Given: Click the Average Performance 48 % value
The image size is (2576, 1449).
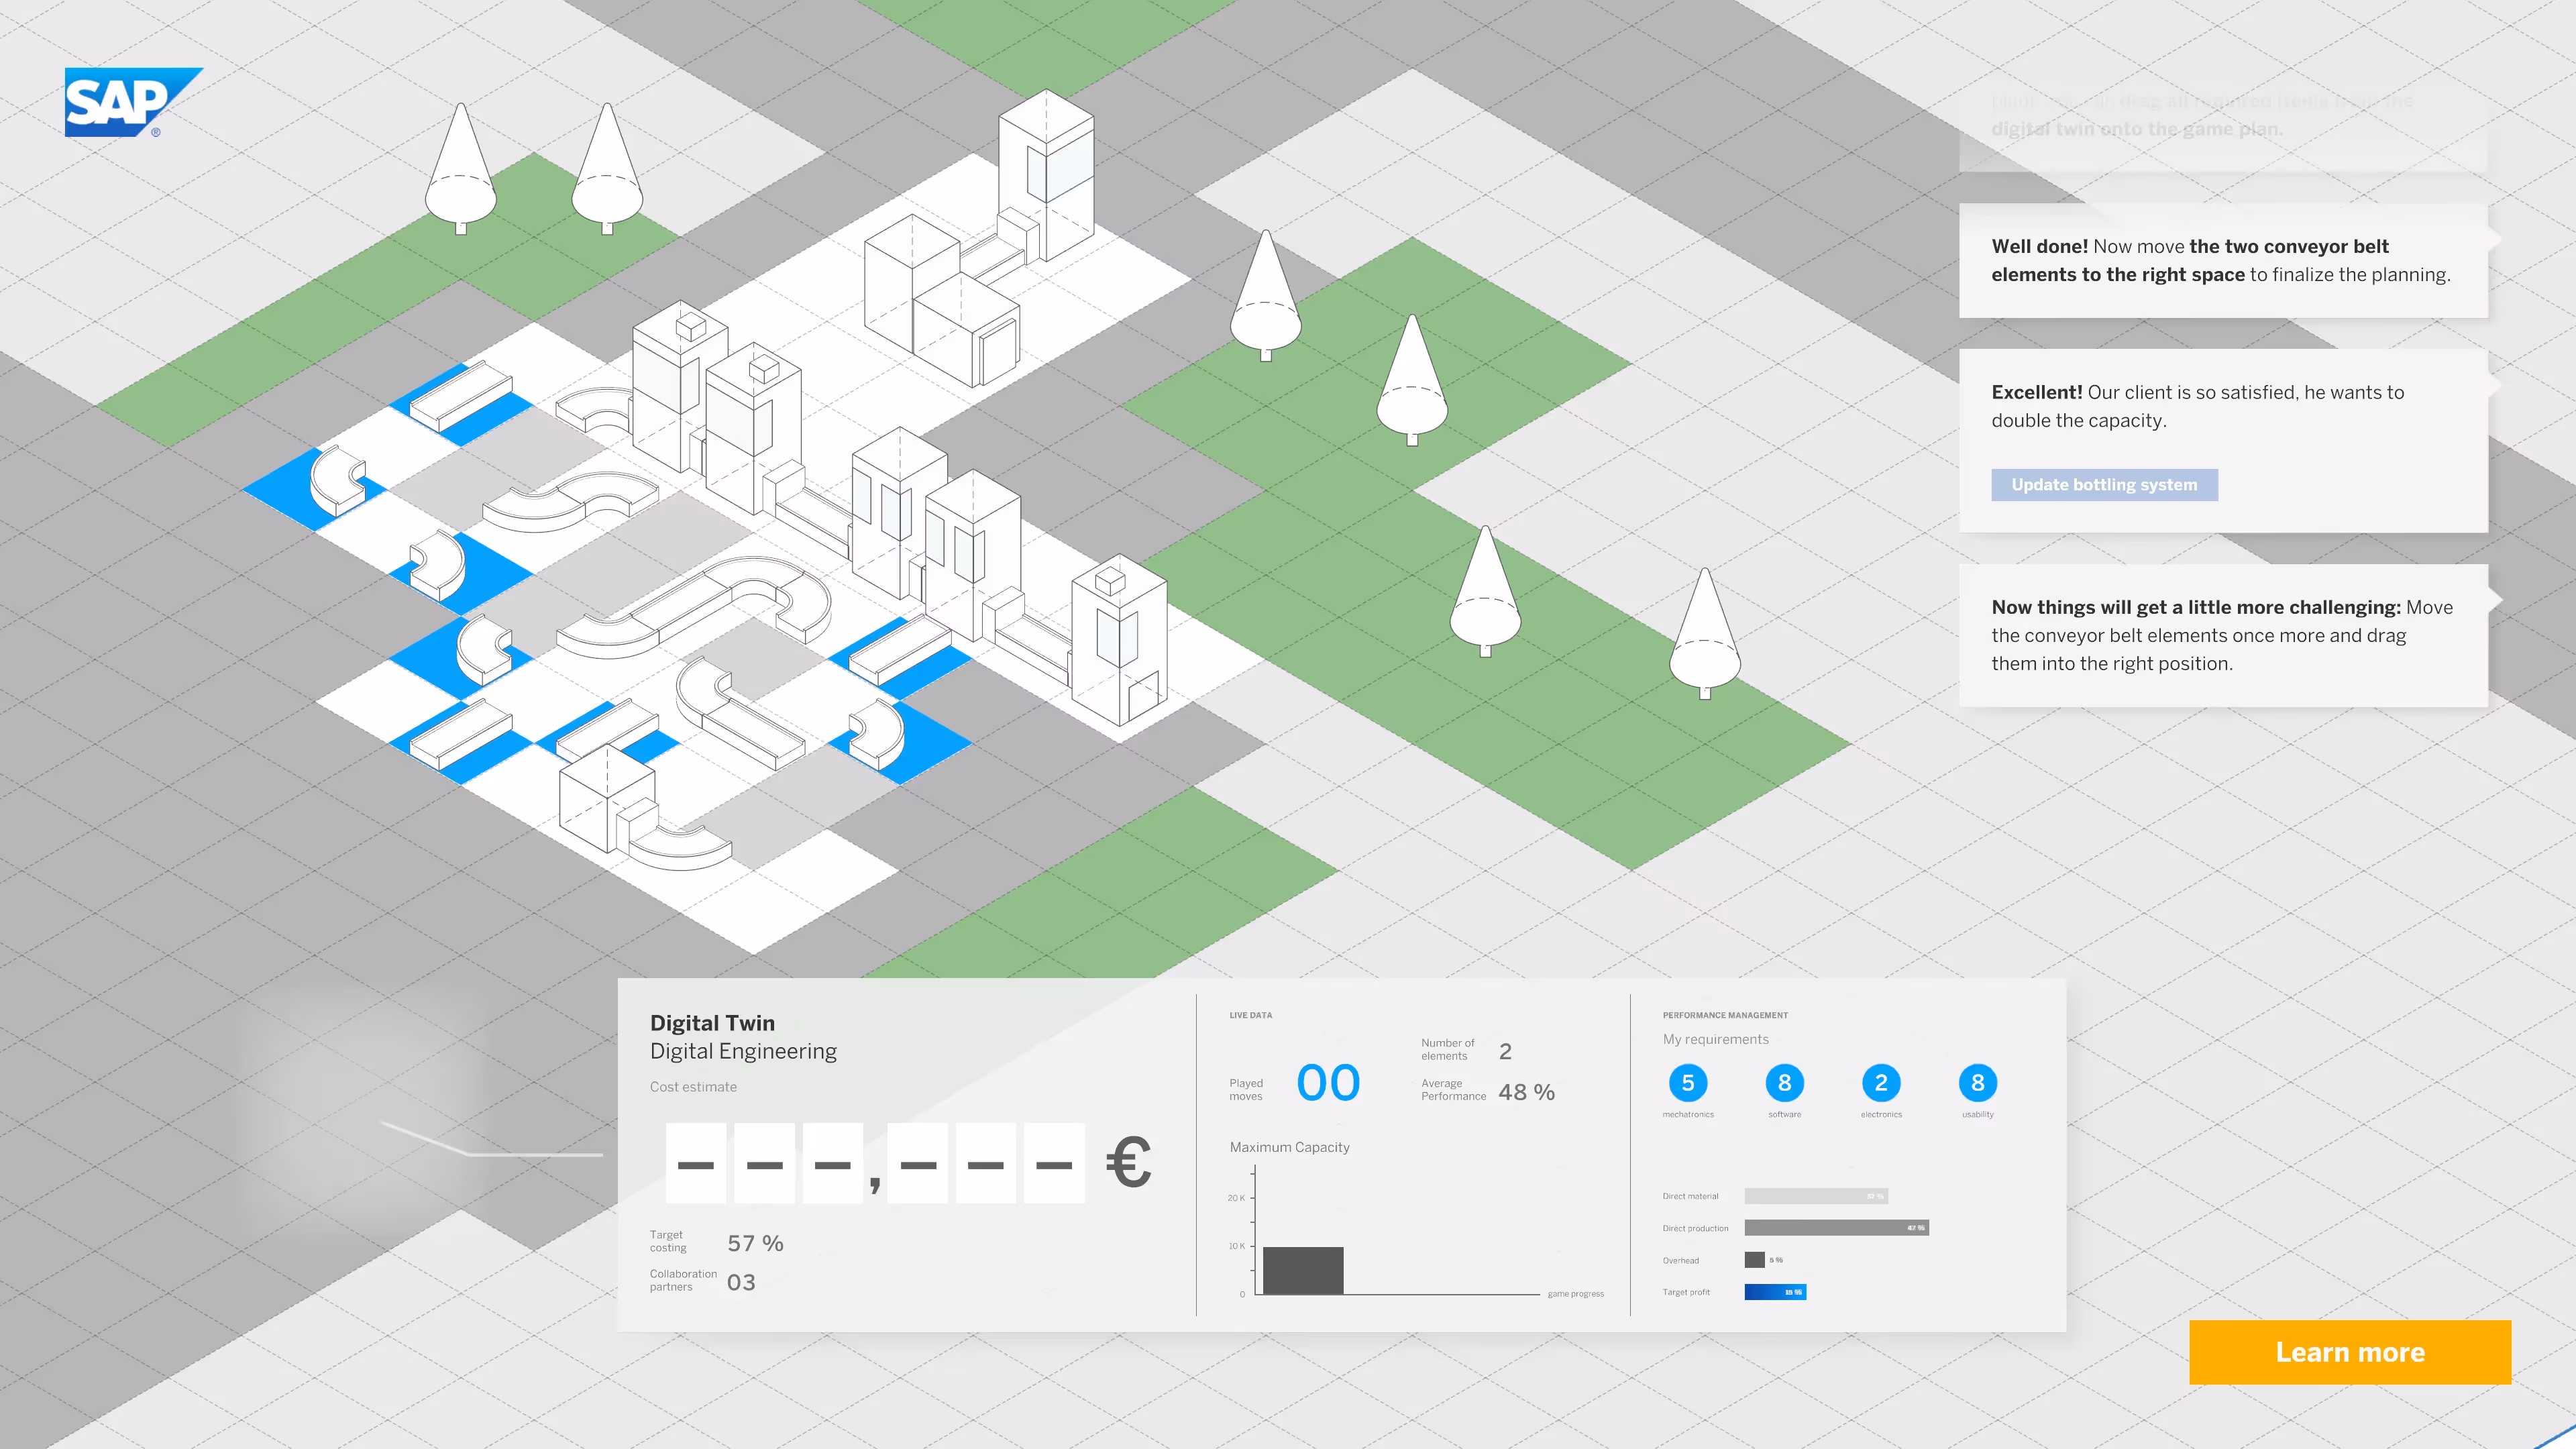Looking at the screenshot, I should [1526, 1092].
